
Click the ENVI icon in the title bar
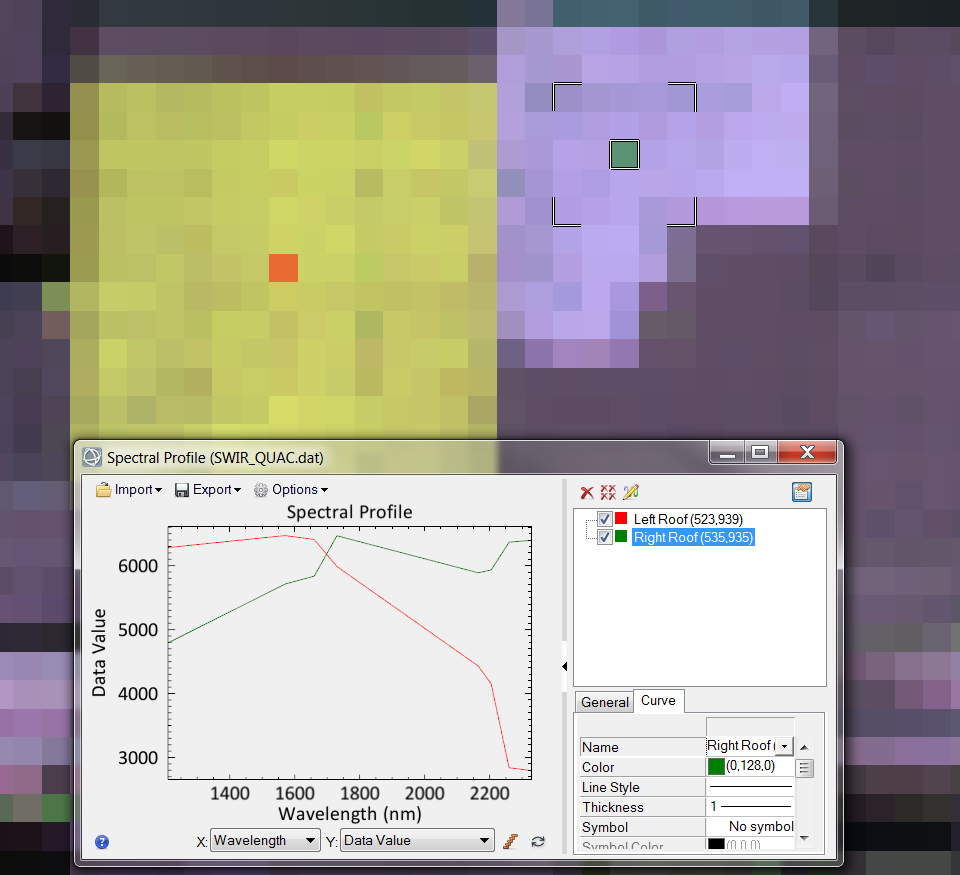click(x=93, y=457)
